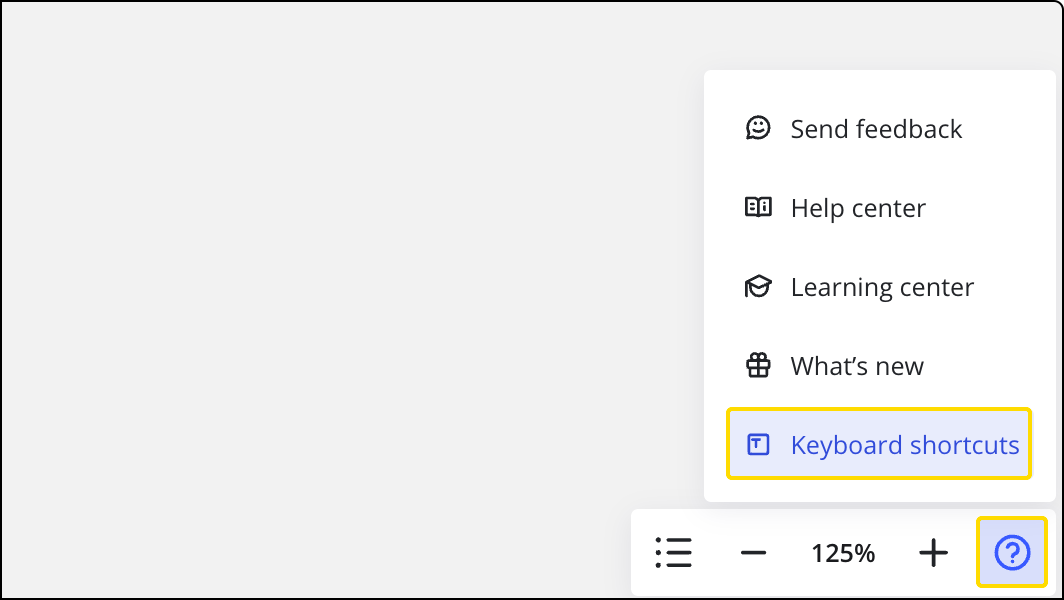This screenshot has width=1064, height=600.
Task: Click the gift box What's new icon
Action: (x=759, y=366)
